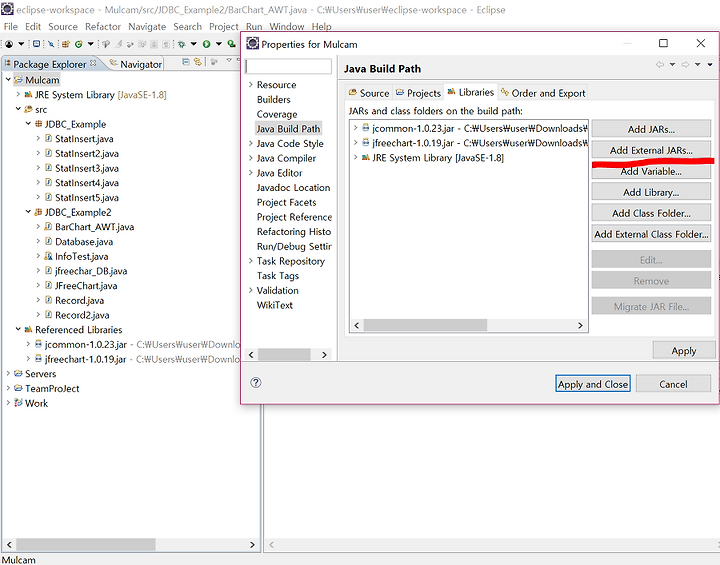Click Apply and Close
Image resolution: width=720 pixels, height=565 pixels.
point(593,384)
